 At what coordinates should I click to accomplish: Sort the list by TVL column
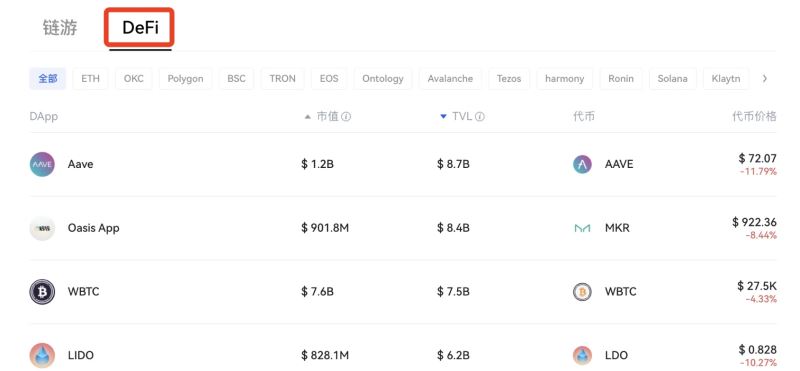pos(462,116)
